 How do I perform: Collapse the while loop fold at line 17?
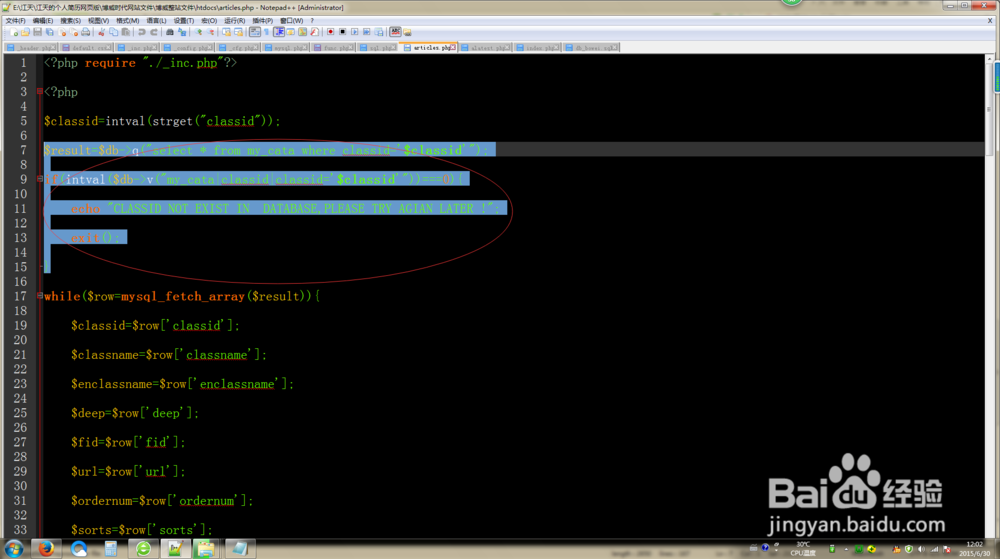pyautogui.click(x=40, y=296)
